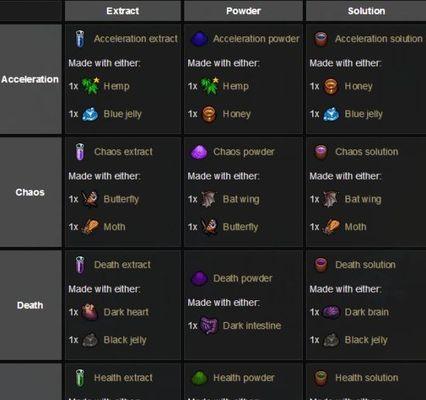The height and width of the screenshot is (400, 426).
Task: Click the Chaos solution bowl icon
Action: [x=321, y=152]
